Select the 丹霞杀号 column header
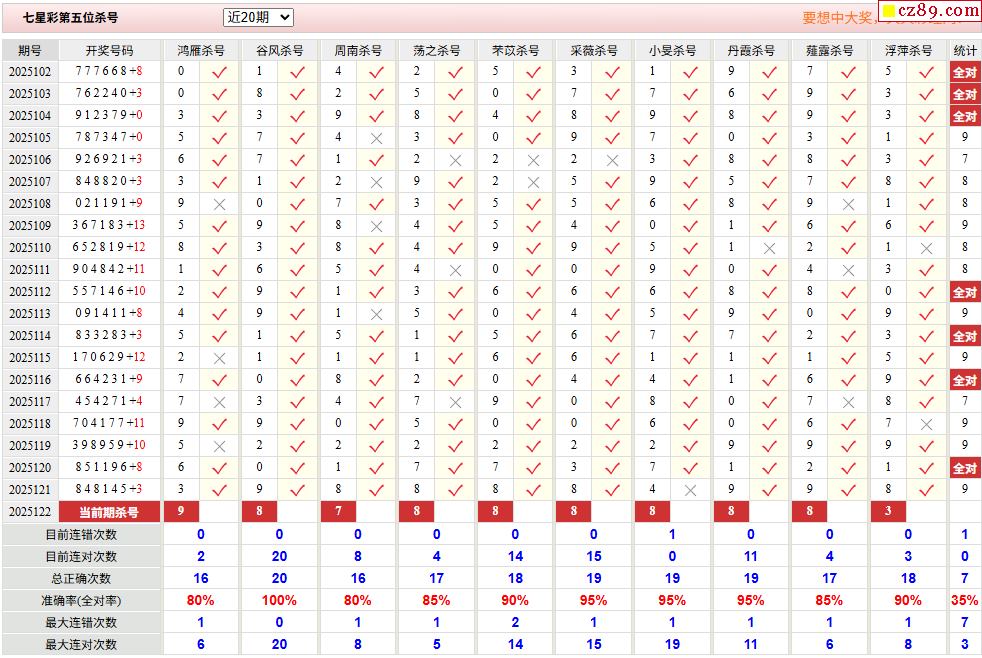982x658 pixels. point(751,51)
